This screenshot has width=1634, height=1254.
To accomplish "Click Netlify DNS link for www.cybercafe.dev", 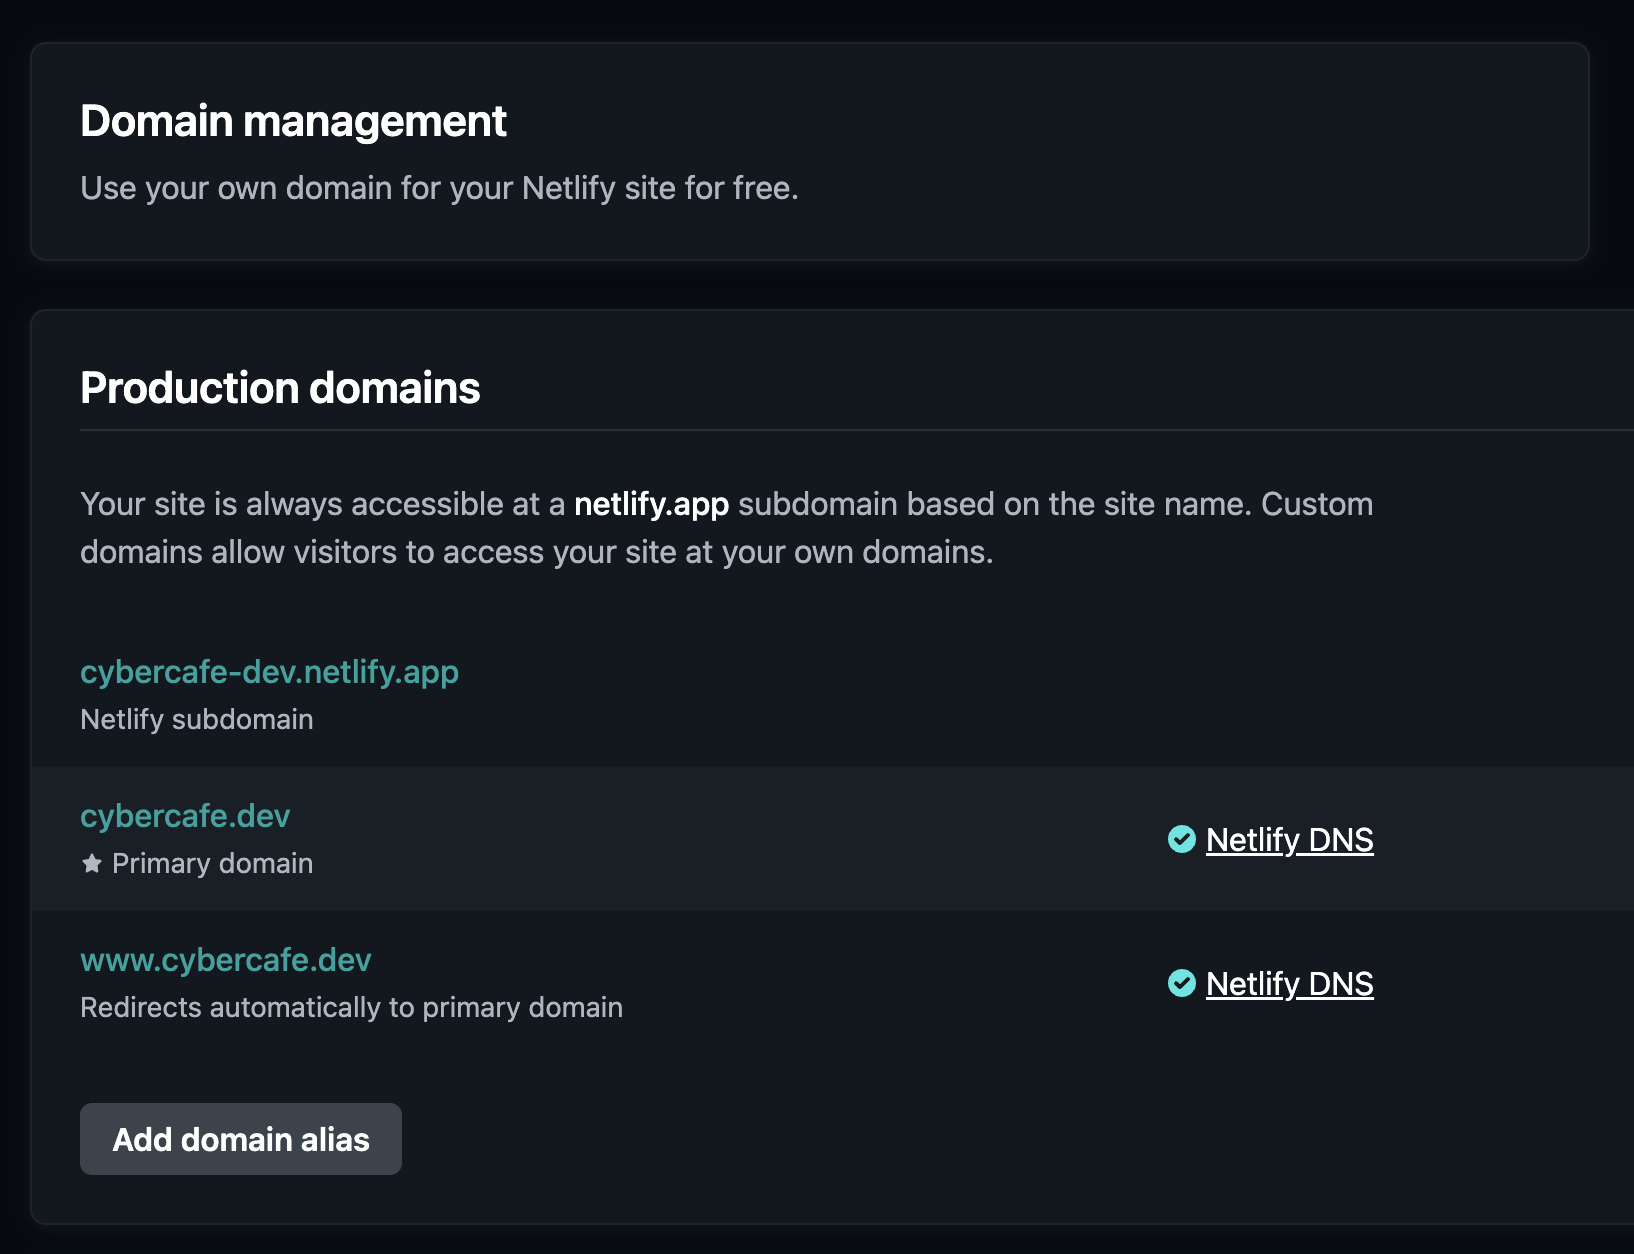I will (x=1289, y=984).
